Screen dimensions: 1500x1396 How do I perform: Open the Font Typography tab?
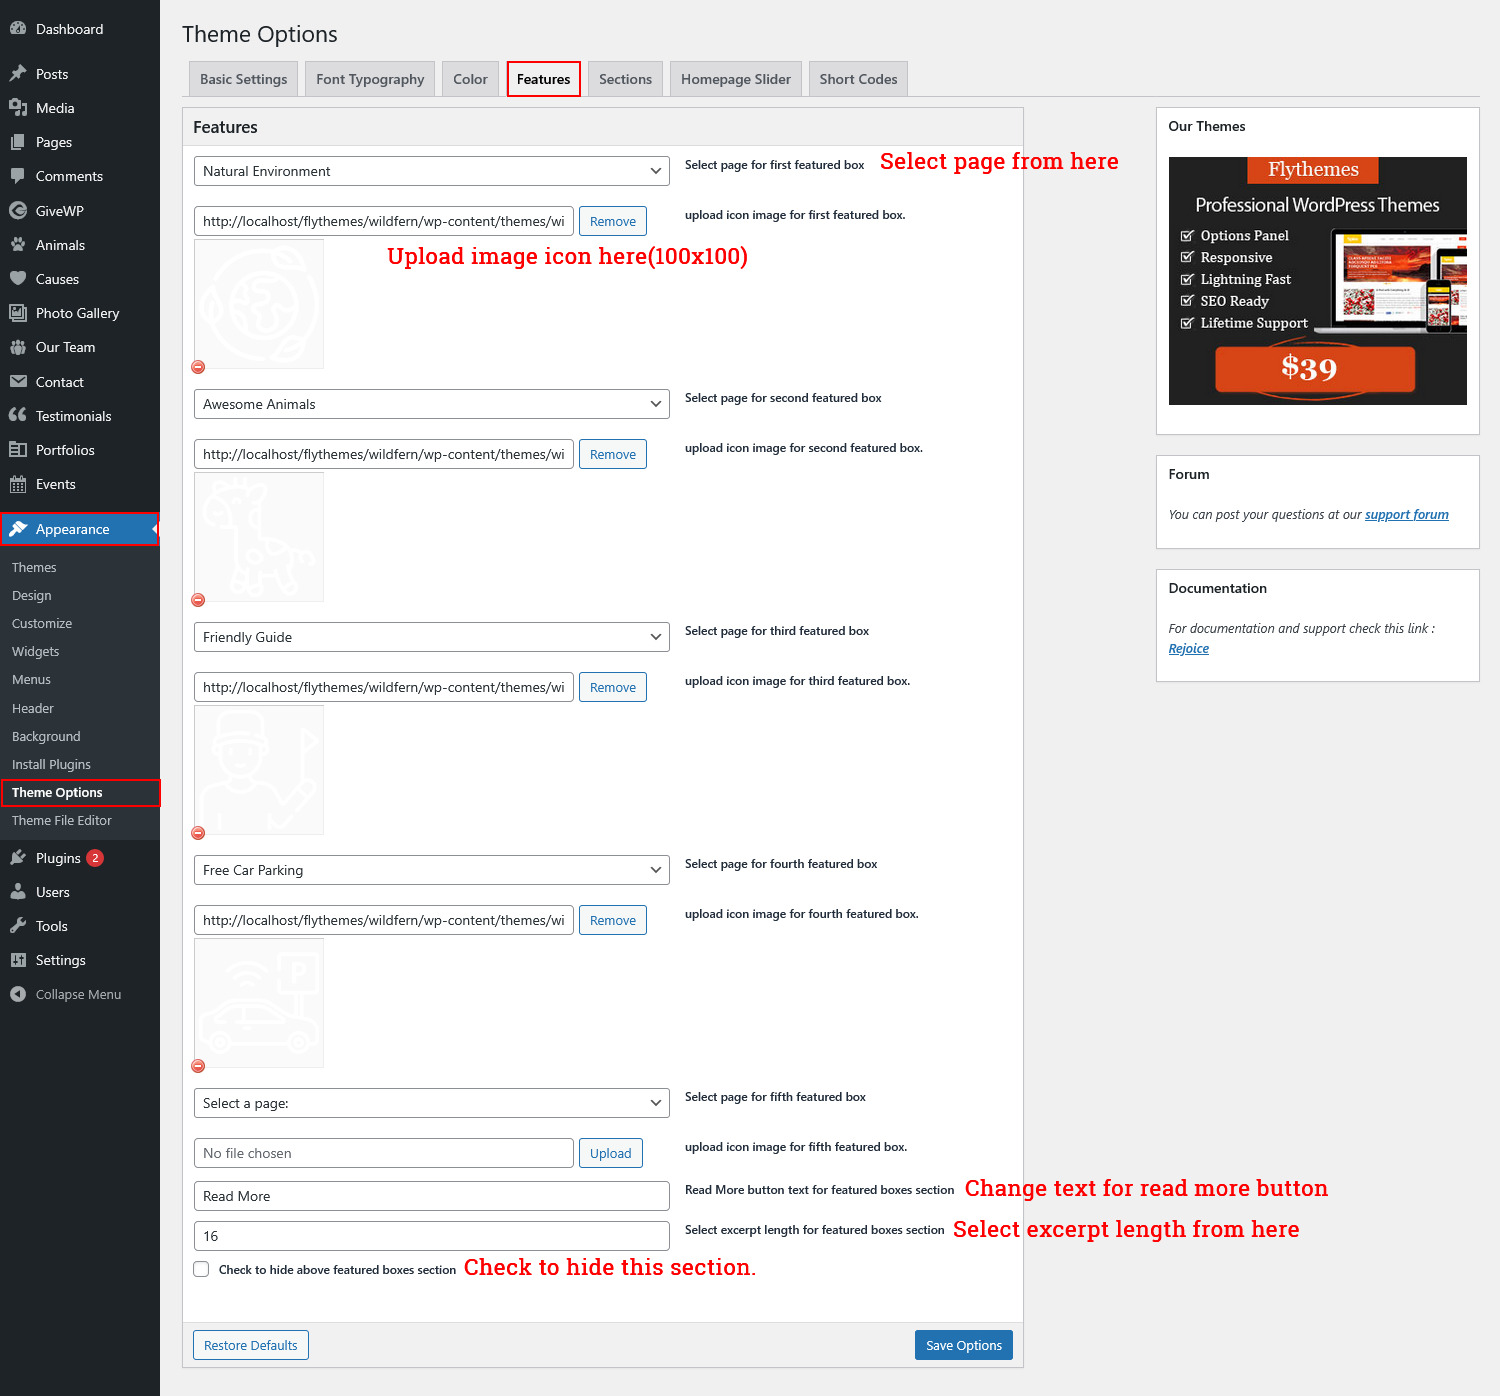370,79
